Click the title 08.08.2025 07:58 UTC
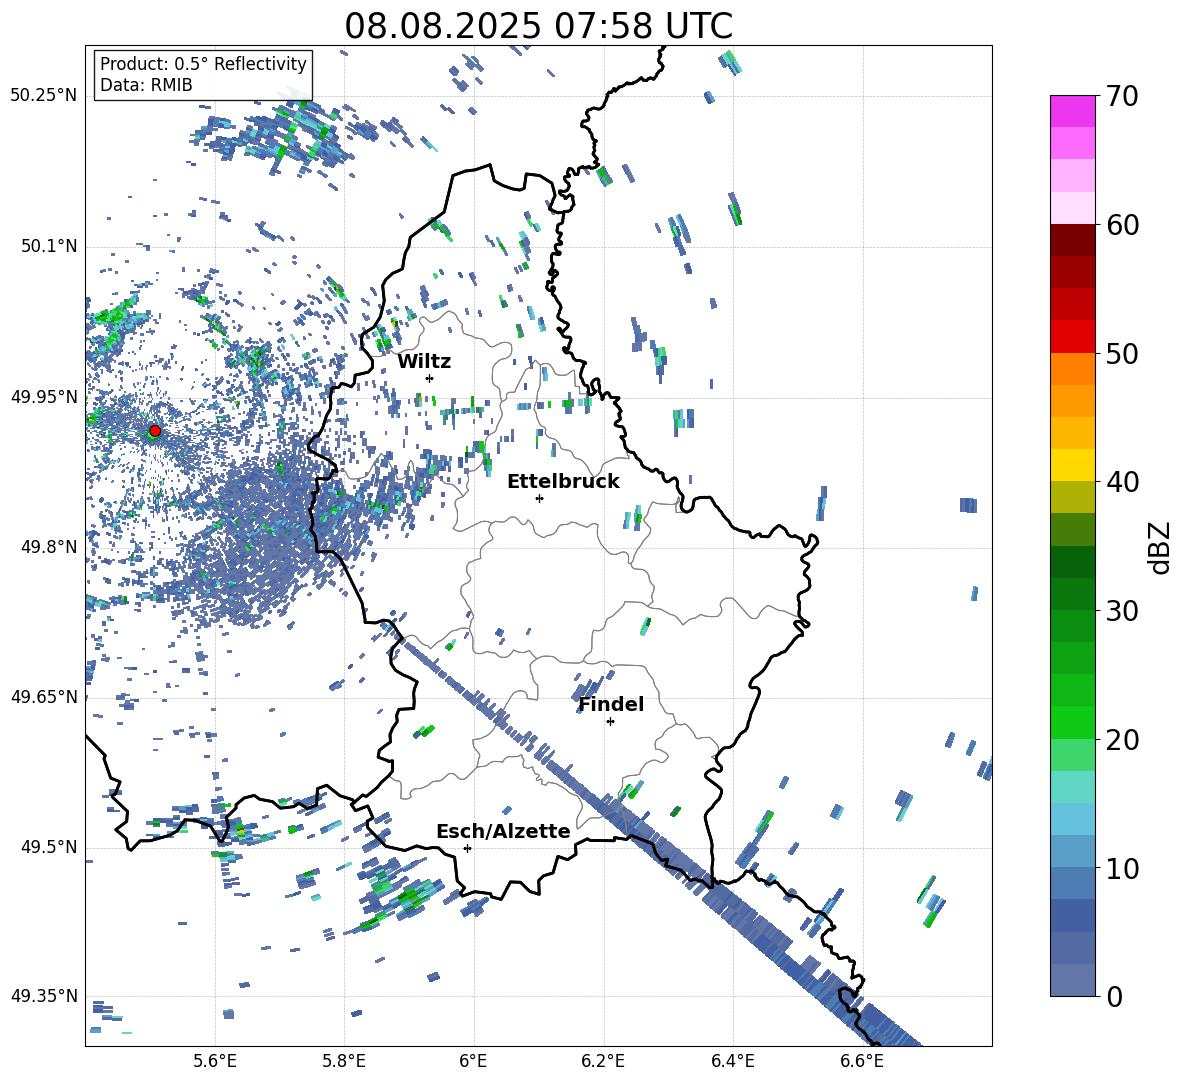 [x=538, y=26]
